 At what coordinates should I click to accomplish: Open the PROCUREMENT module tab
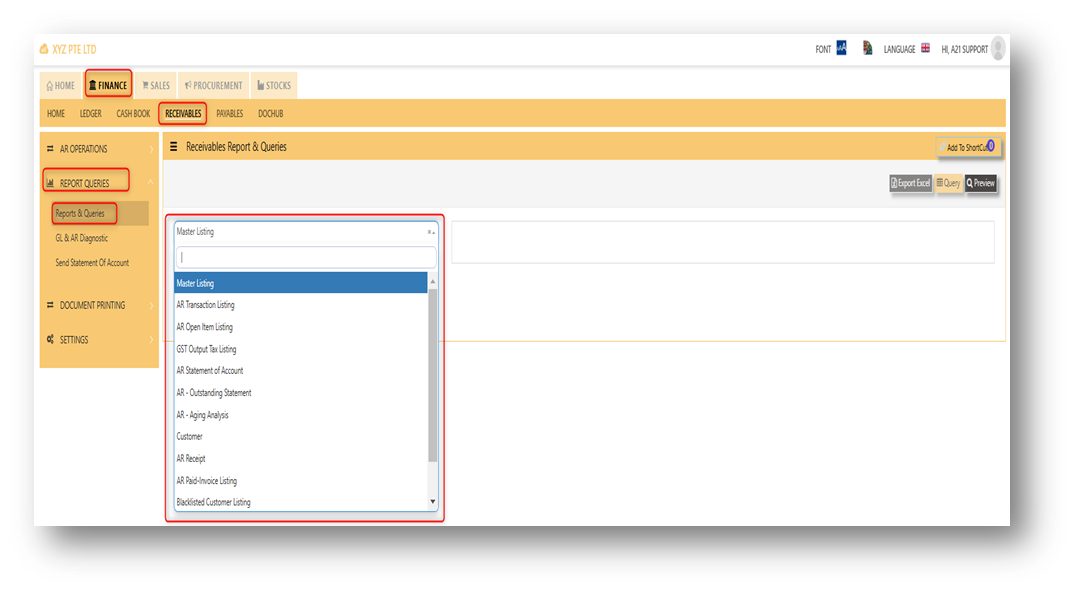coord(213,86)
